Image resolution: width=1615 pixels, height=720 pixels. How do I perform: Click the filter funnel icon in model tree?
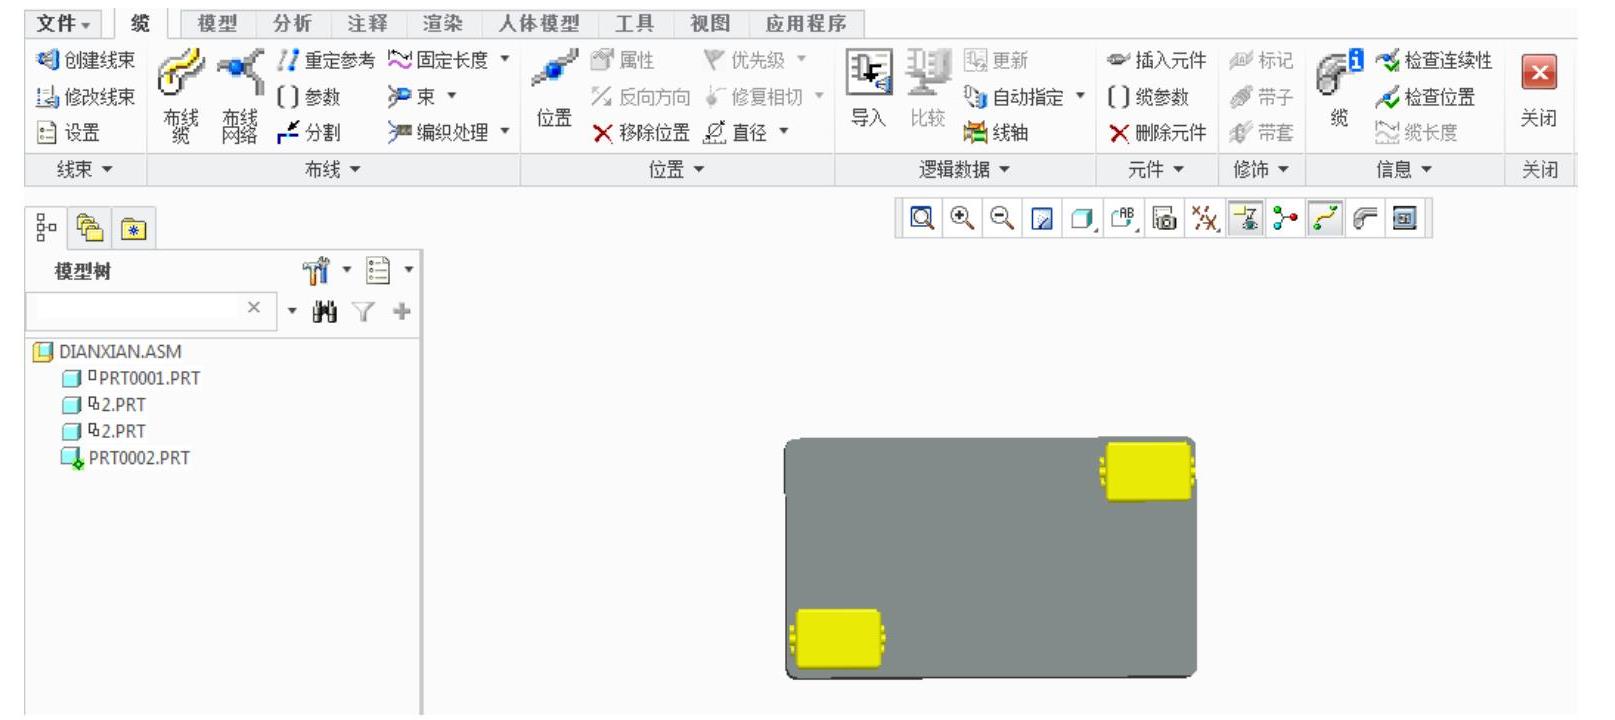click(x=364, y=312)
